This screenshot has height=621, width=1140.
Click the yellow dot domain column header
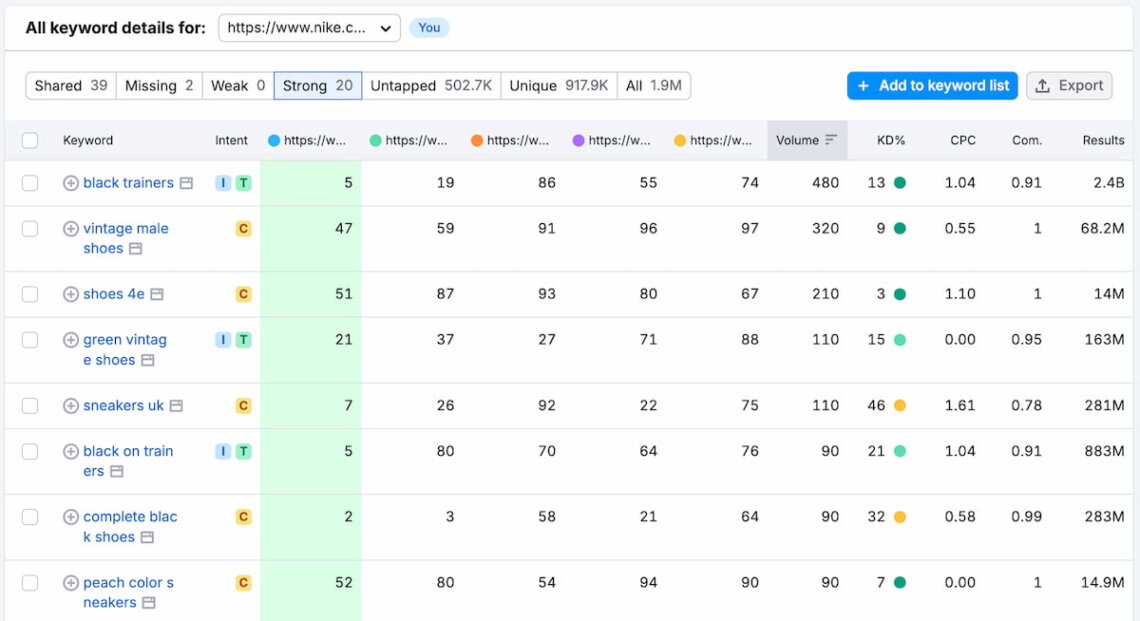[x=712, y=140]
